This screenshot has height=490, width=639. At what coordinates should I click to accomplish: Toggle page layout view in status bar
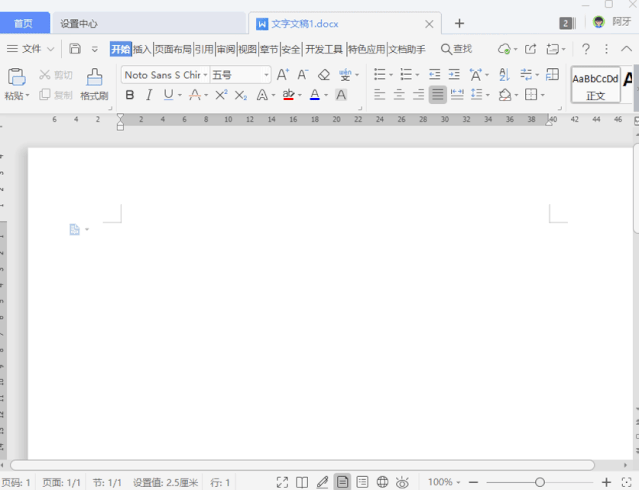343,482
